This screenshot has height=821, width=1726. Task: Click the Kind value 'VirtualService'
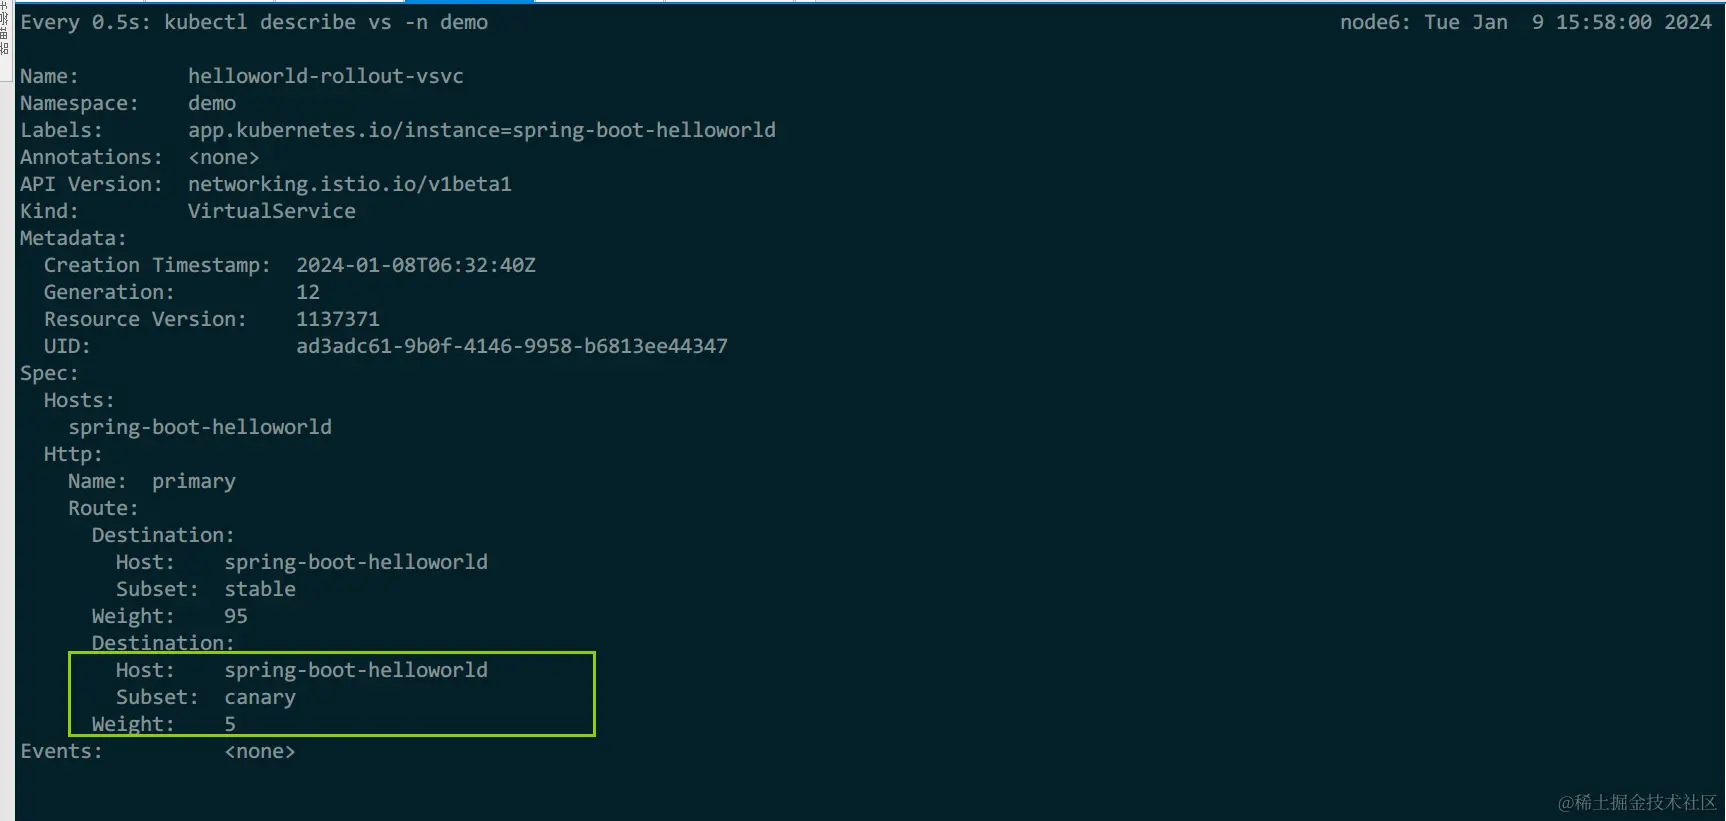tap(272, 211)
